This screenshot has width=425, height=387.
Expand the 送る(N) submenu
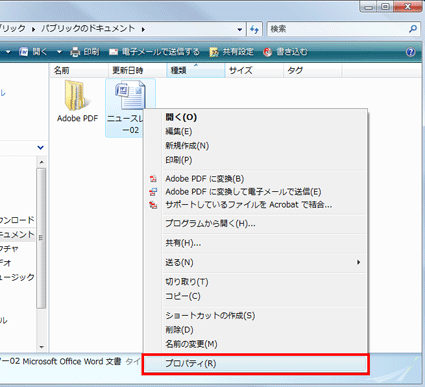coord(255,262)
